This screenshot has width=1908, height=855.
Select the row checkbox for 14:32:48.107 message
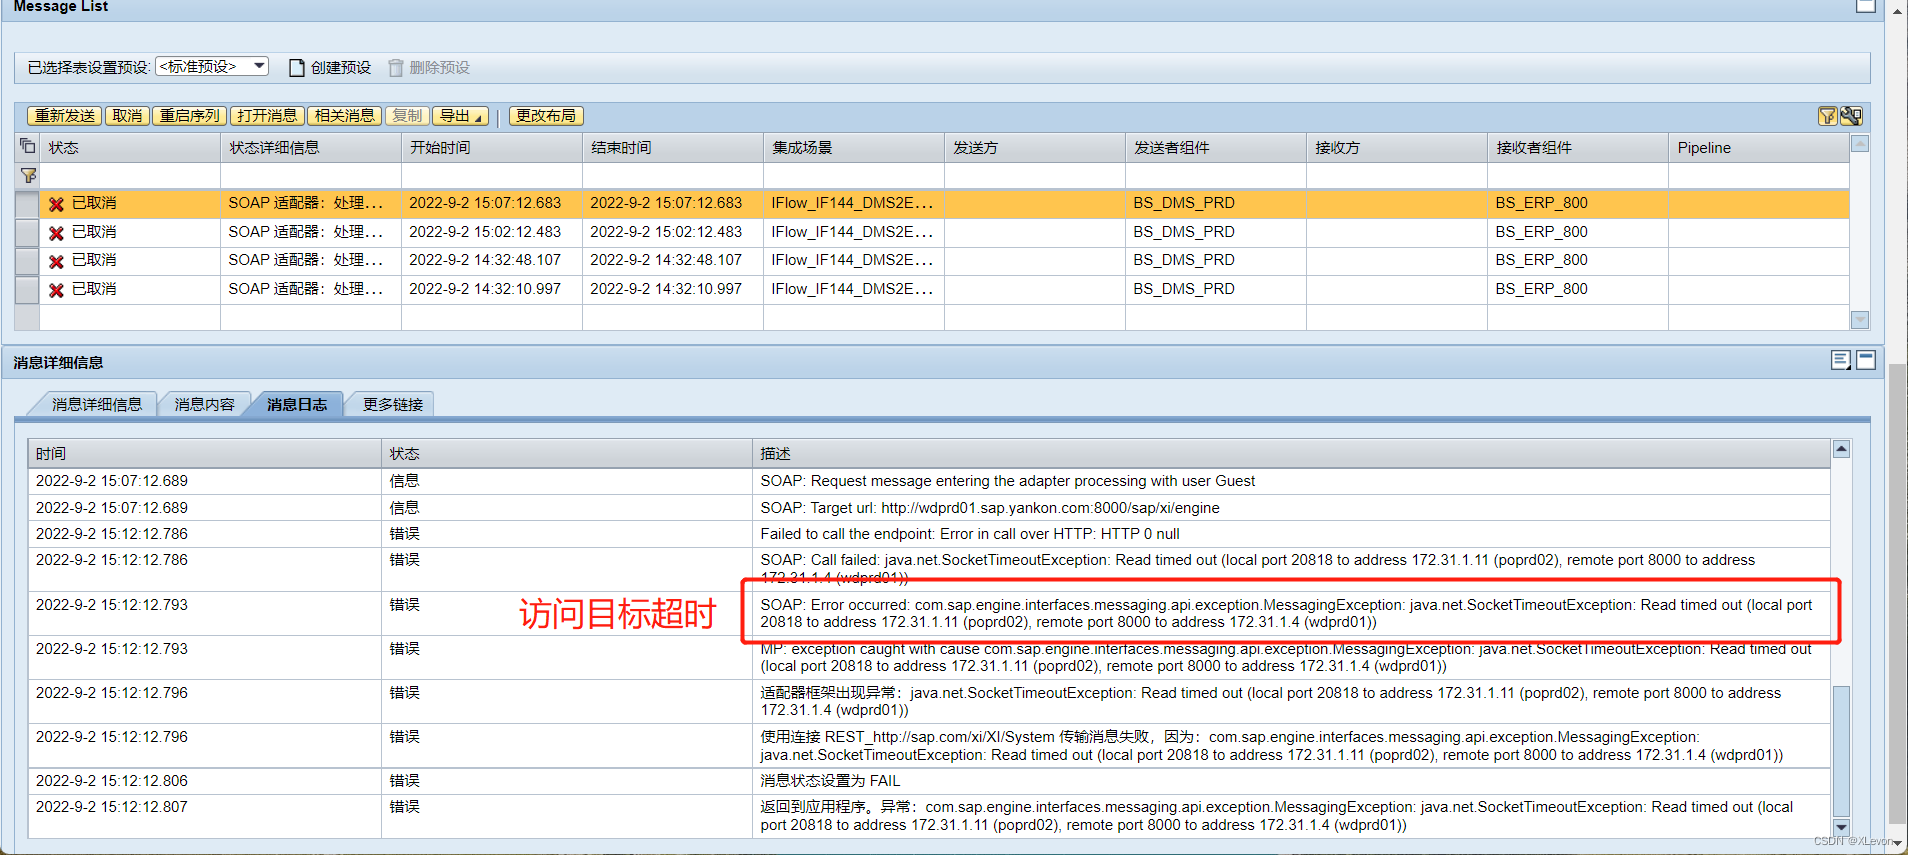click(x=27, y=261)
